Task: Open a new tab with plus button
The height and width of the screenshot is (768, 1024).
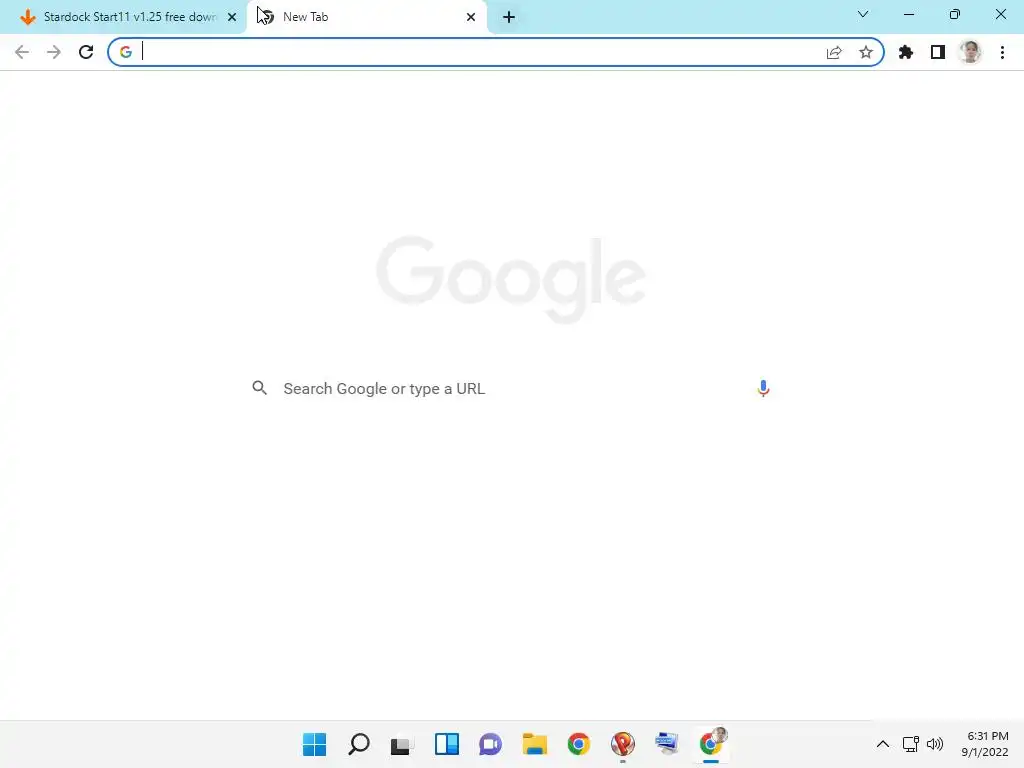Action: click(x=509, y=17)
